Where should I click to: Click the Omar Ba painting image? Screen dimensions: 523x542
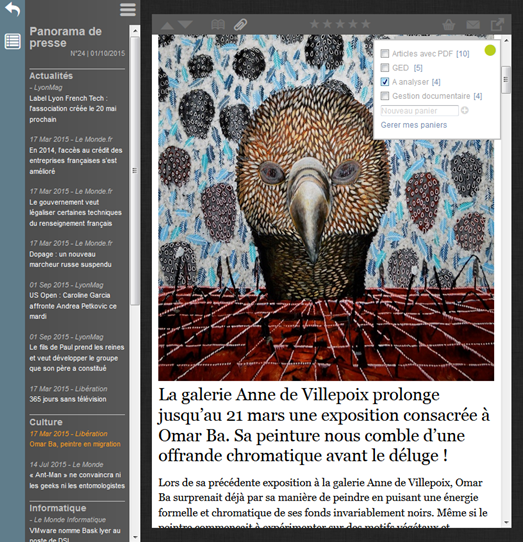pyautogui.click(x=326, y=208)
